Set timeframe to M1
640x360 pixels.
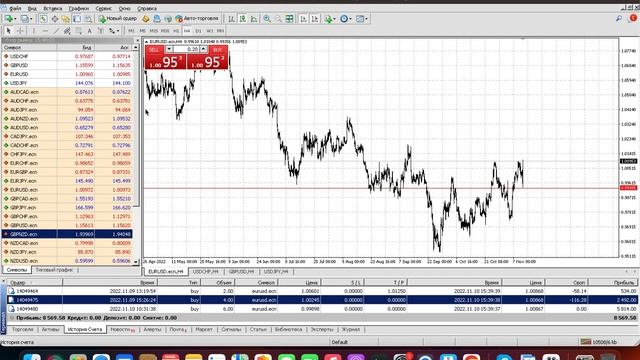click(x=131, y=31)
